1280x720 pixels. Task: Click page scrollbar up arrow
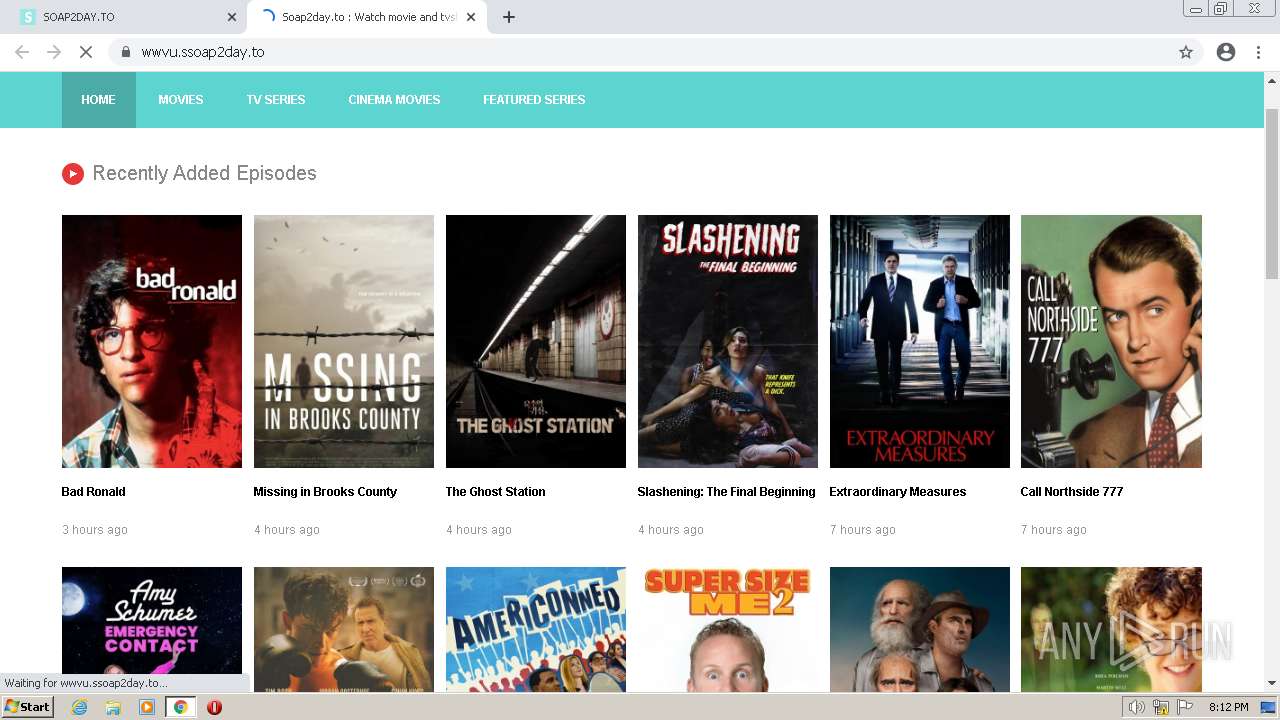click(1272, 79)
